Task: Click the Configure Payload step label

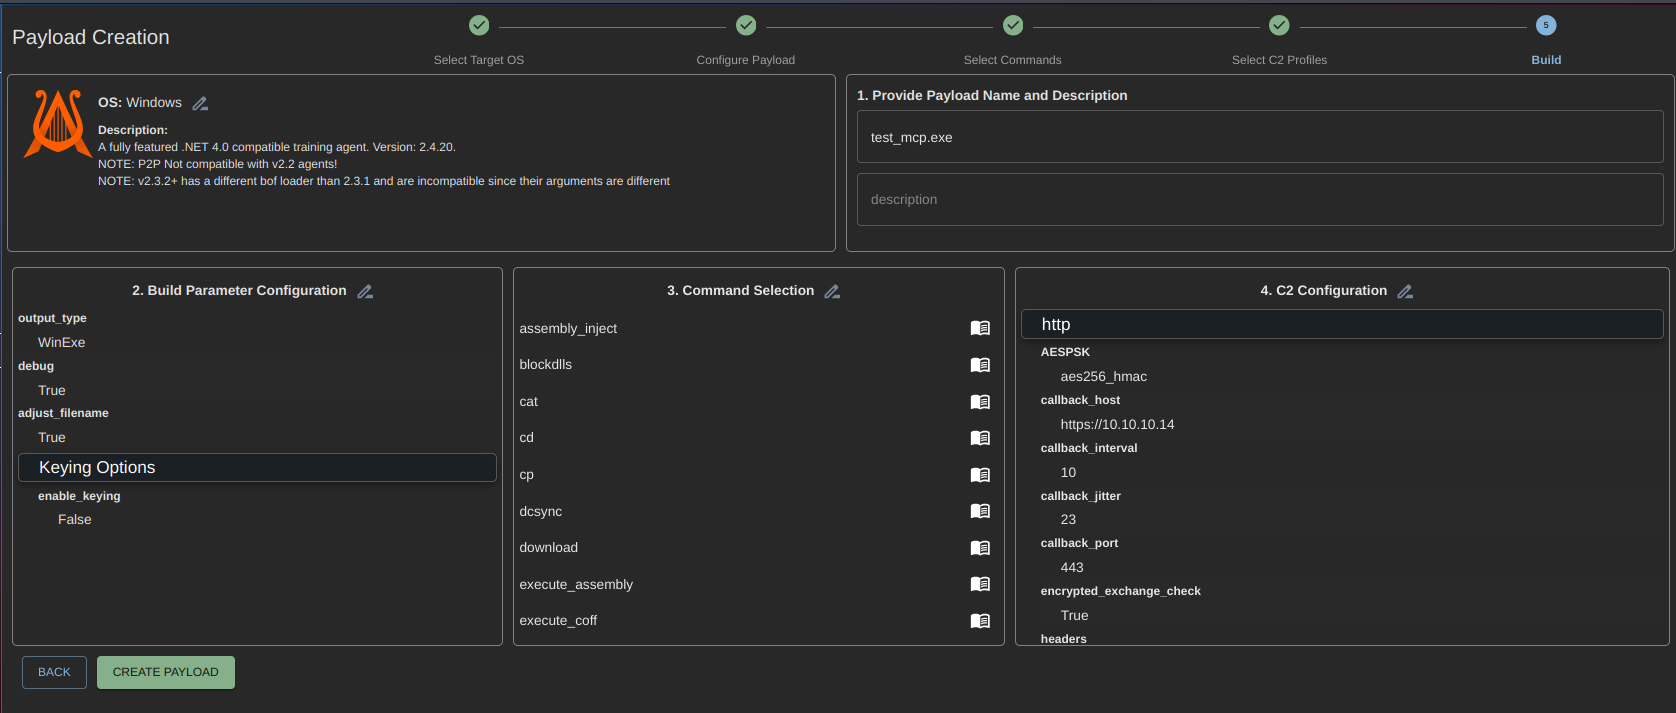Action: pos(746,60)
